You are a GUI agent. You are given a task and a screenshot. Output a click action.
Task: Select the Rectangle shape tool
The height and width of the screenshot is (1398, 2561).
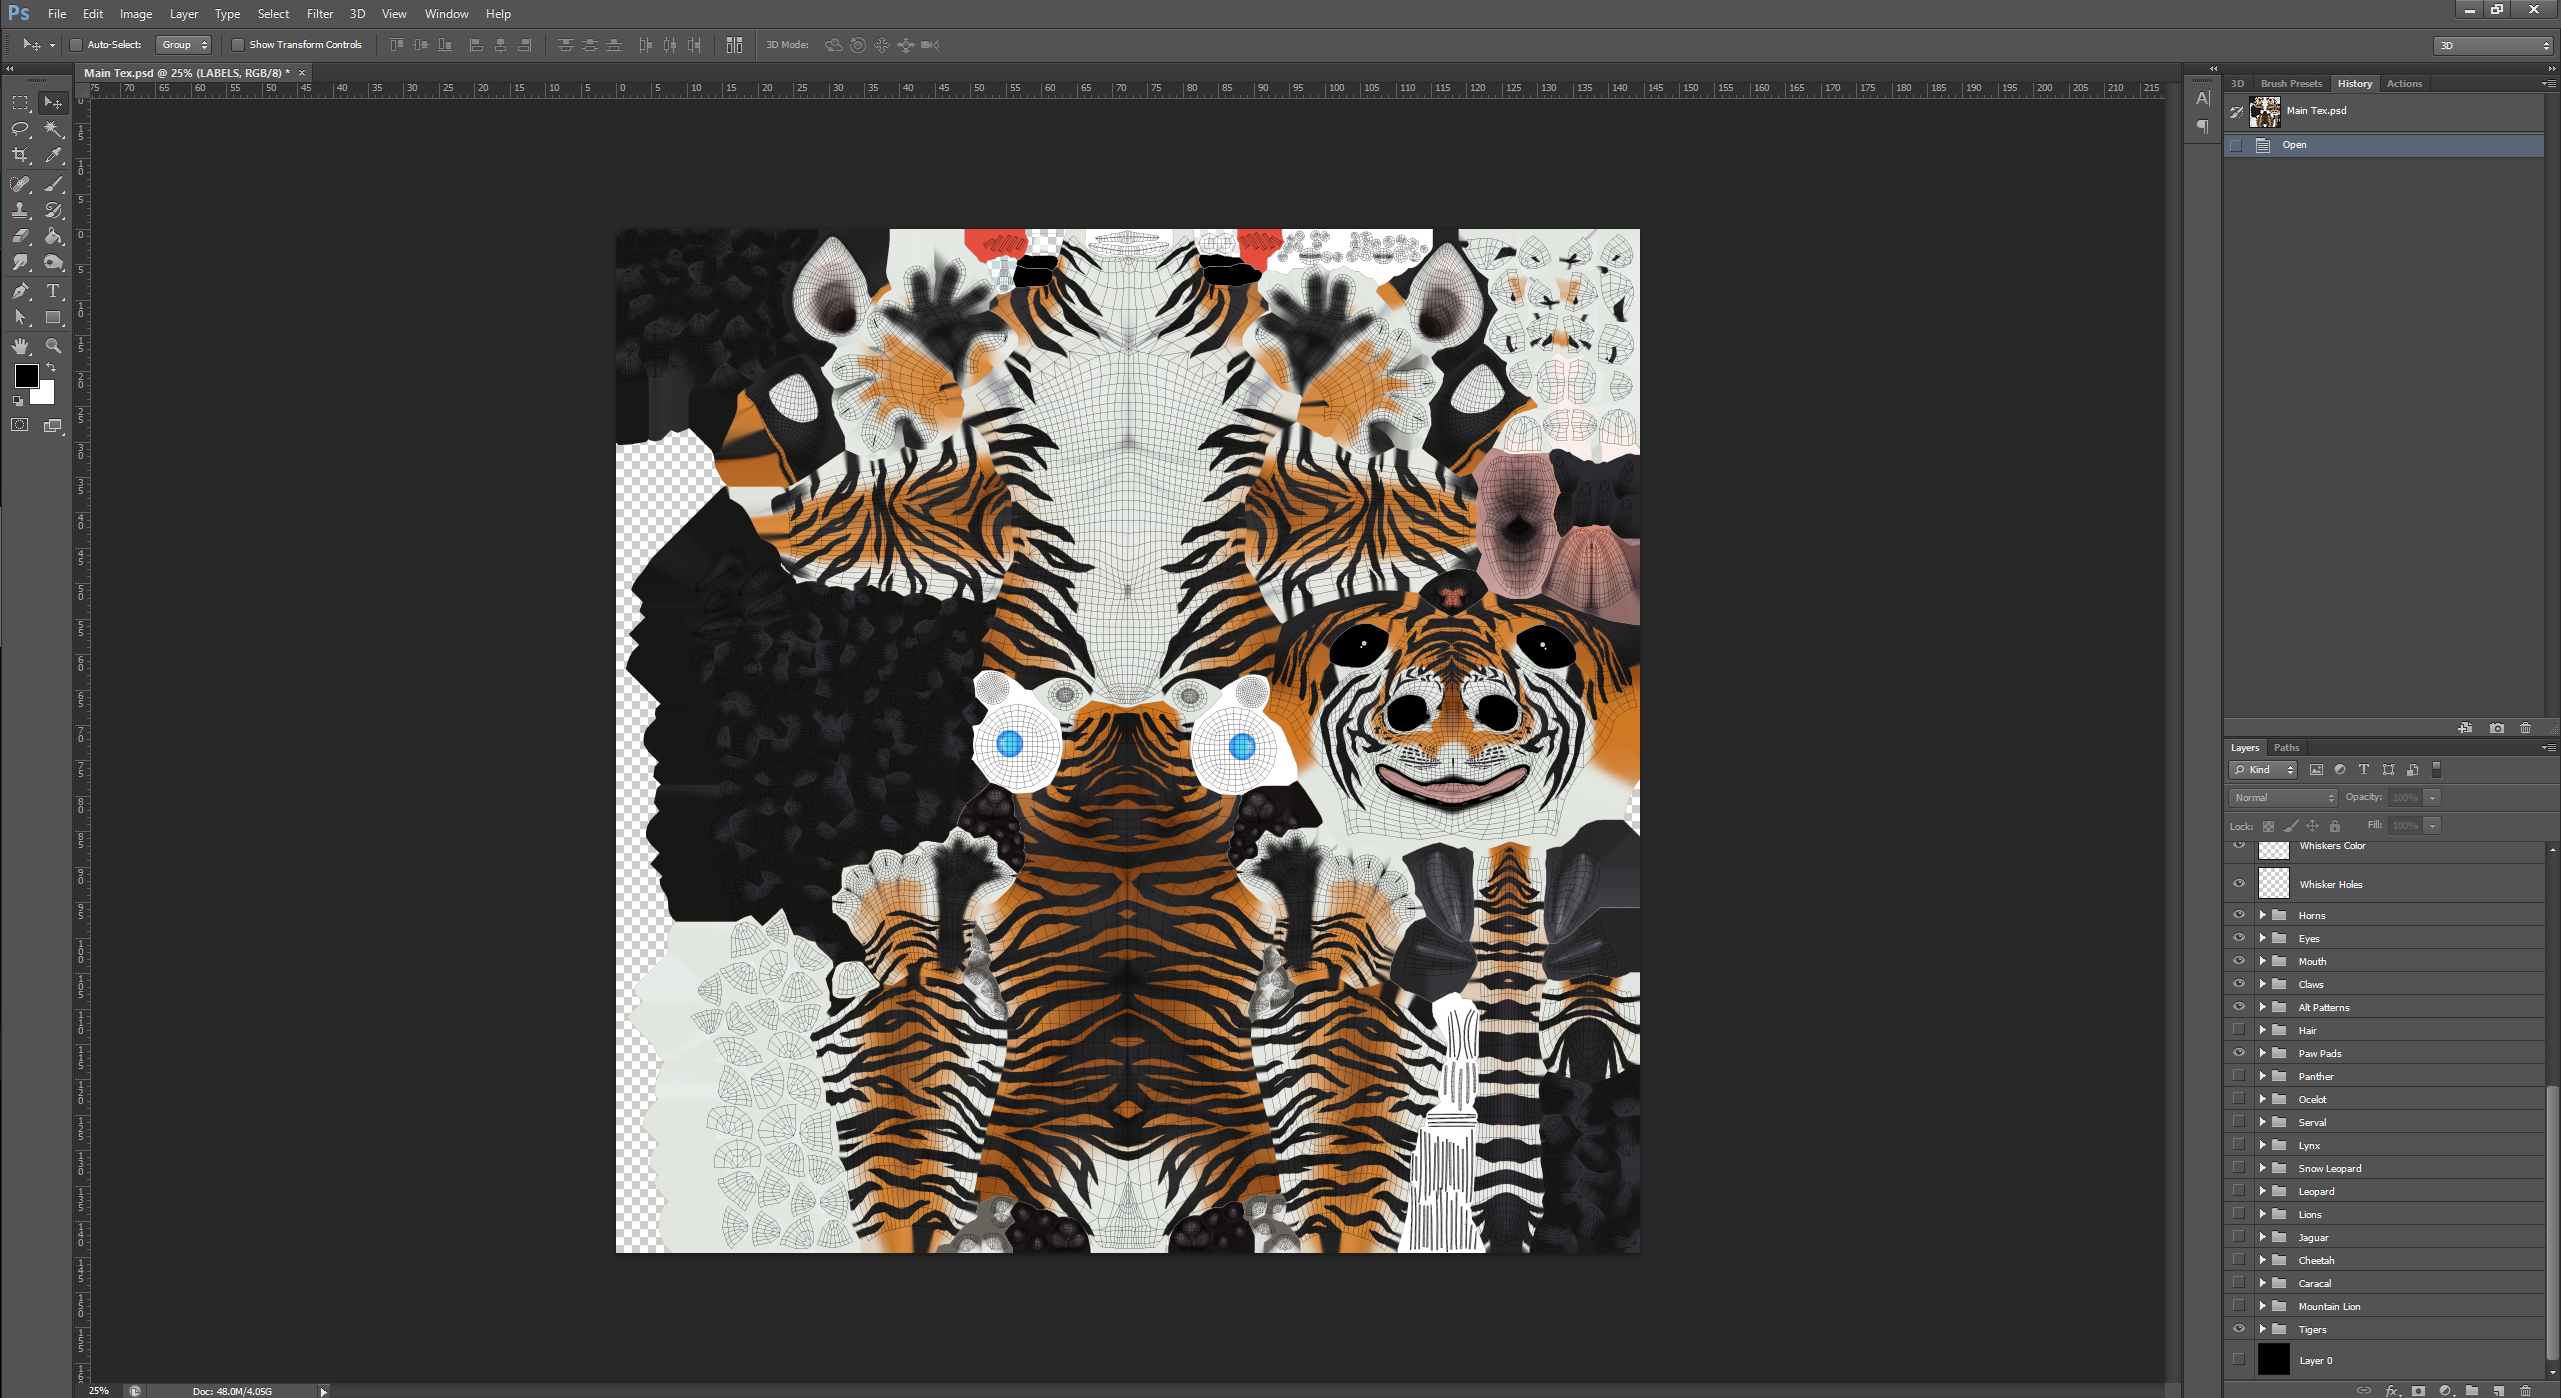point(54,317)
